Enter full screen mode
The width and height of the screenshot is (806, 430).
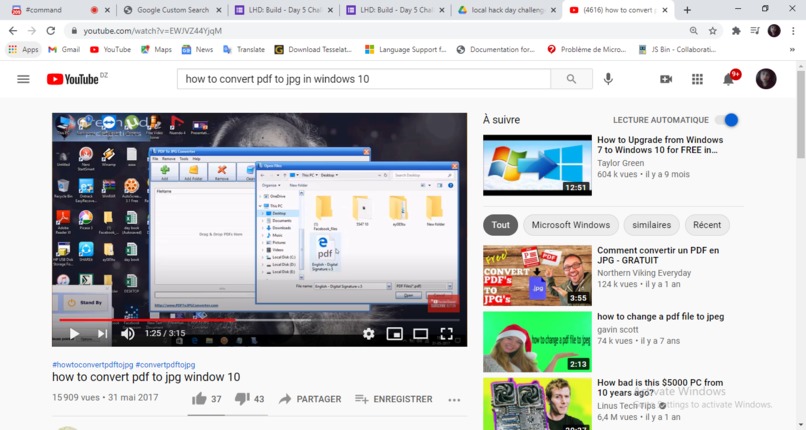point(446,334)
